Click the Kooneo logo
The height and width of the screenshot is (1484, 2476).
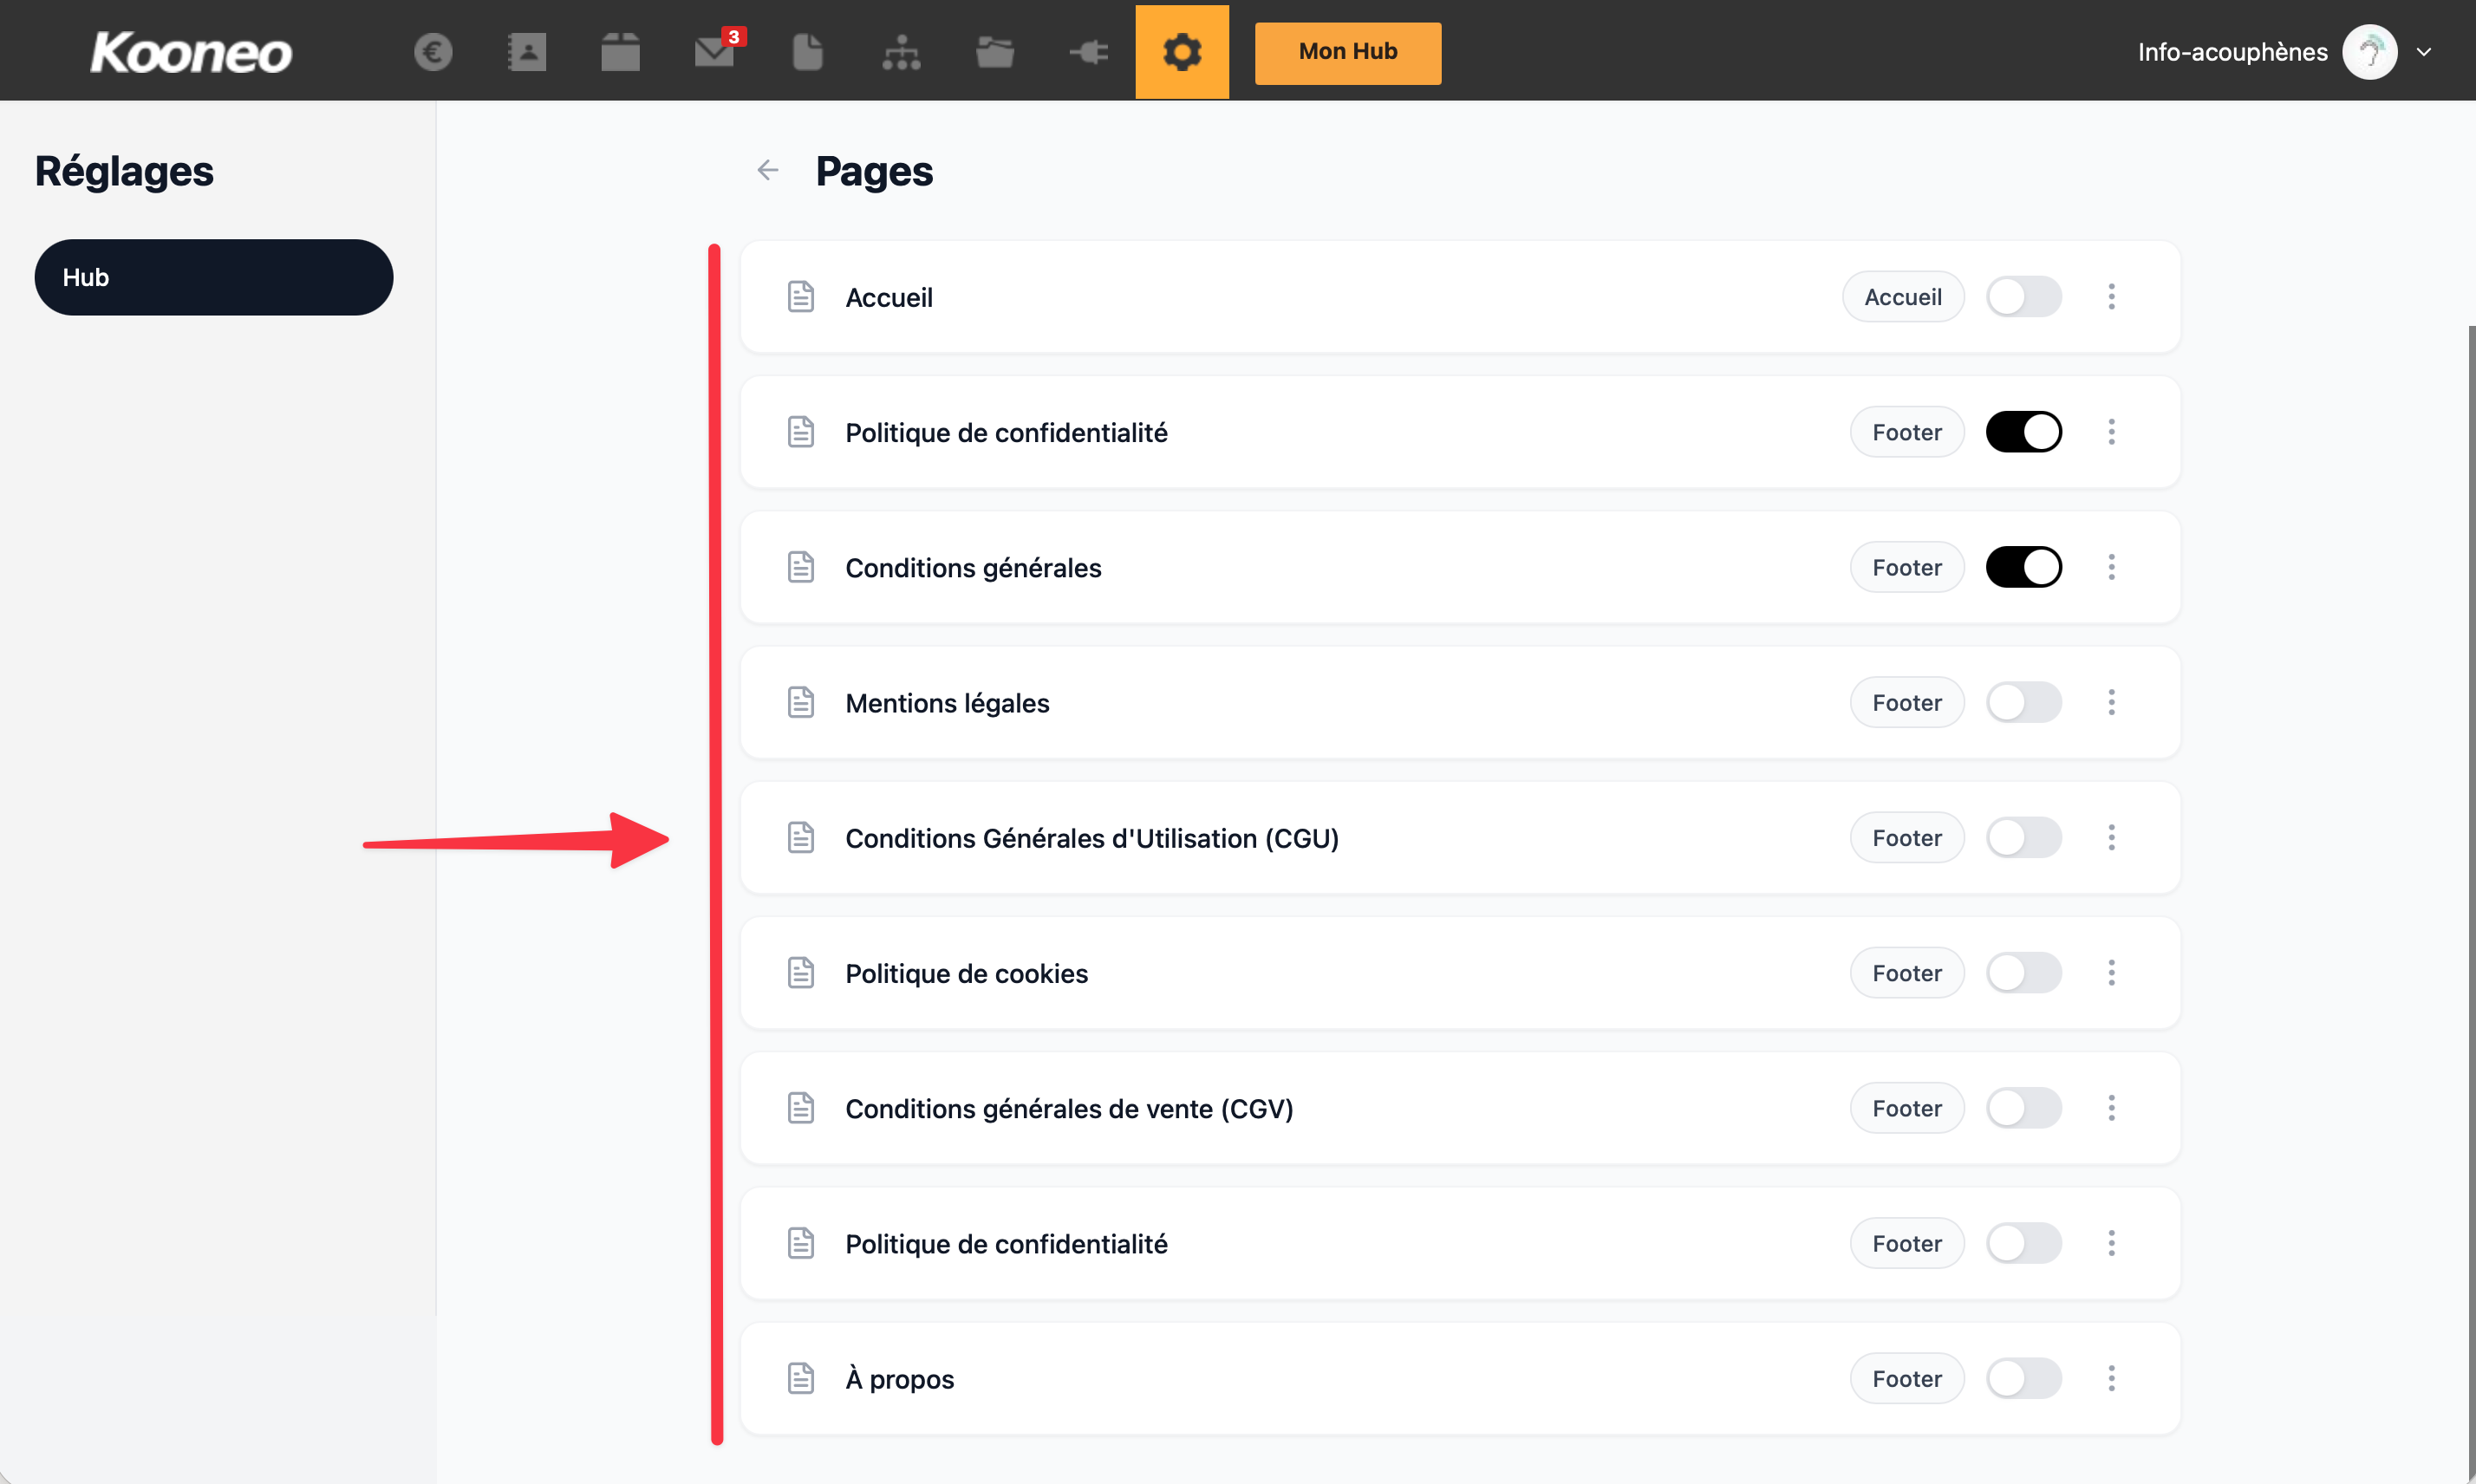pyautogui.click(x=191, y=52)
